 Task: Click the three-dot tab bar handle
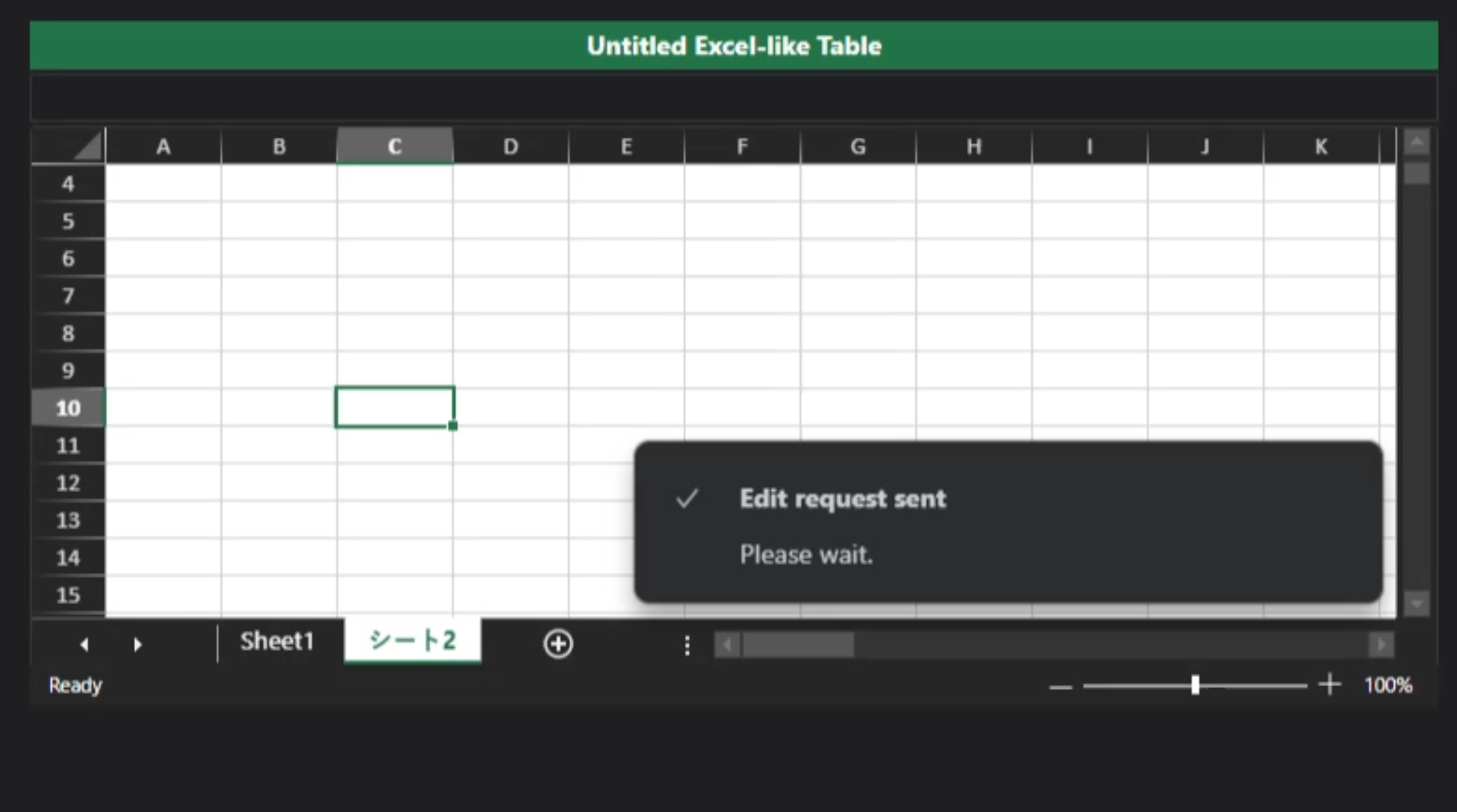click(x=687, y=646)
